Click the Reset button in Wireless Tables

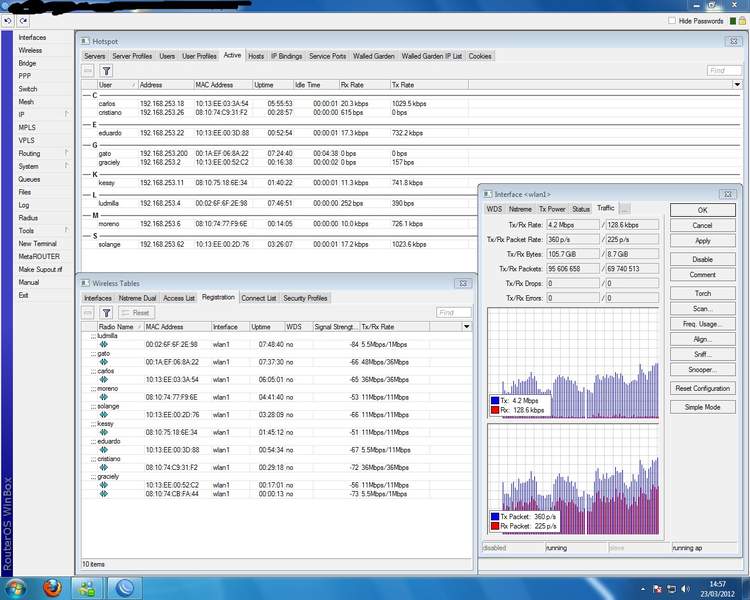(136, 313)
